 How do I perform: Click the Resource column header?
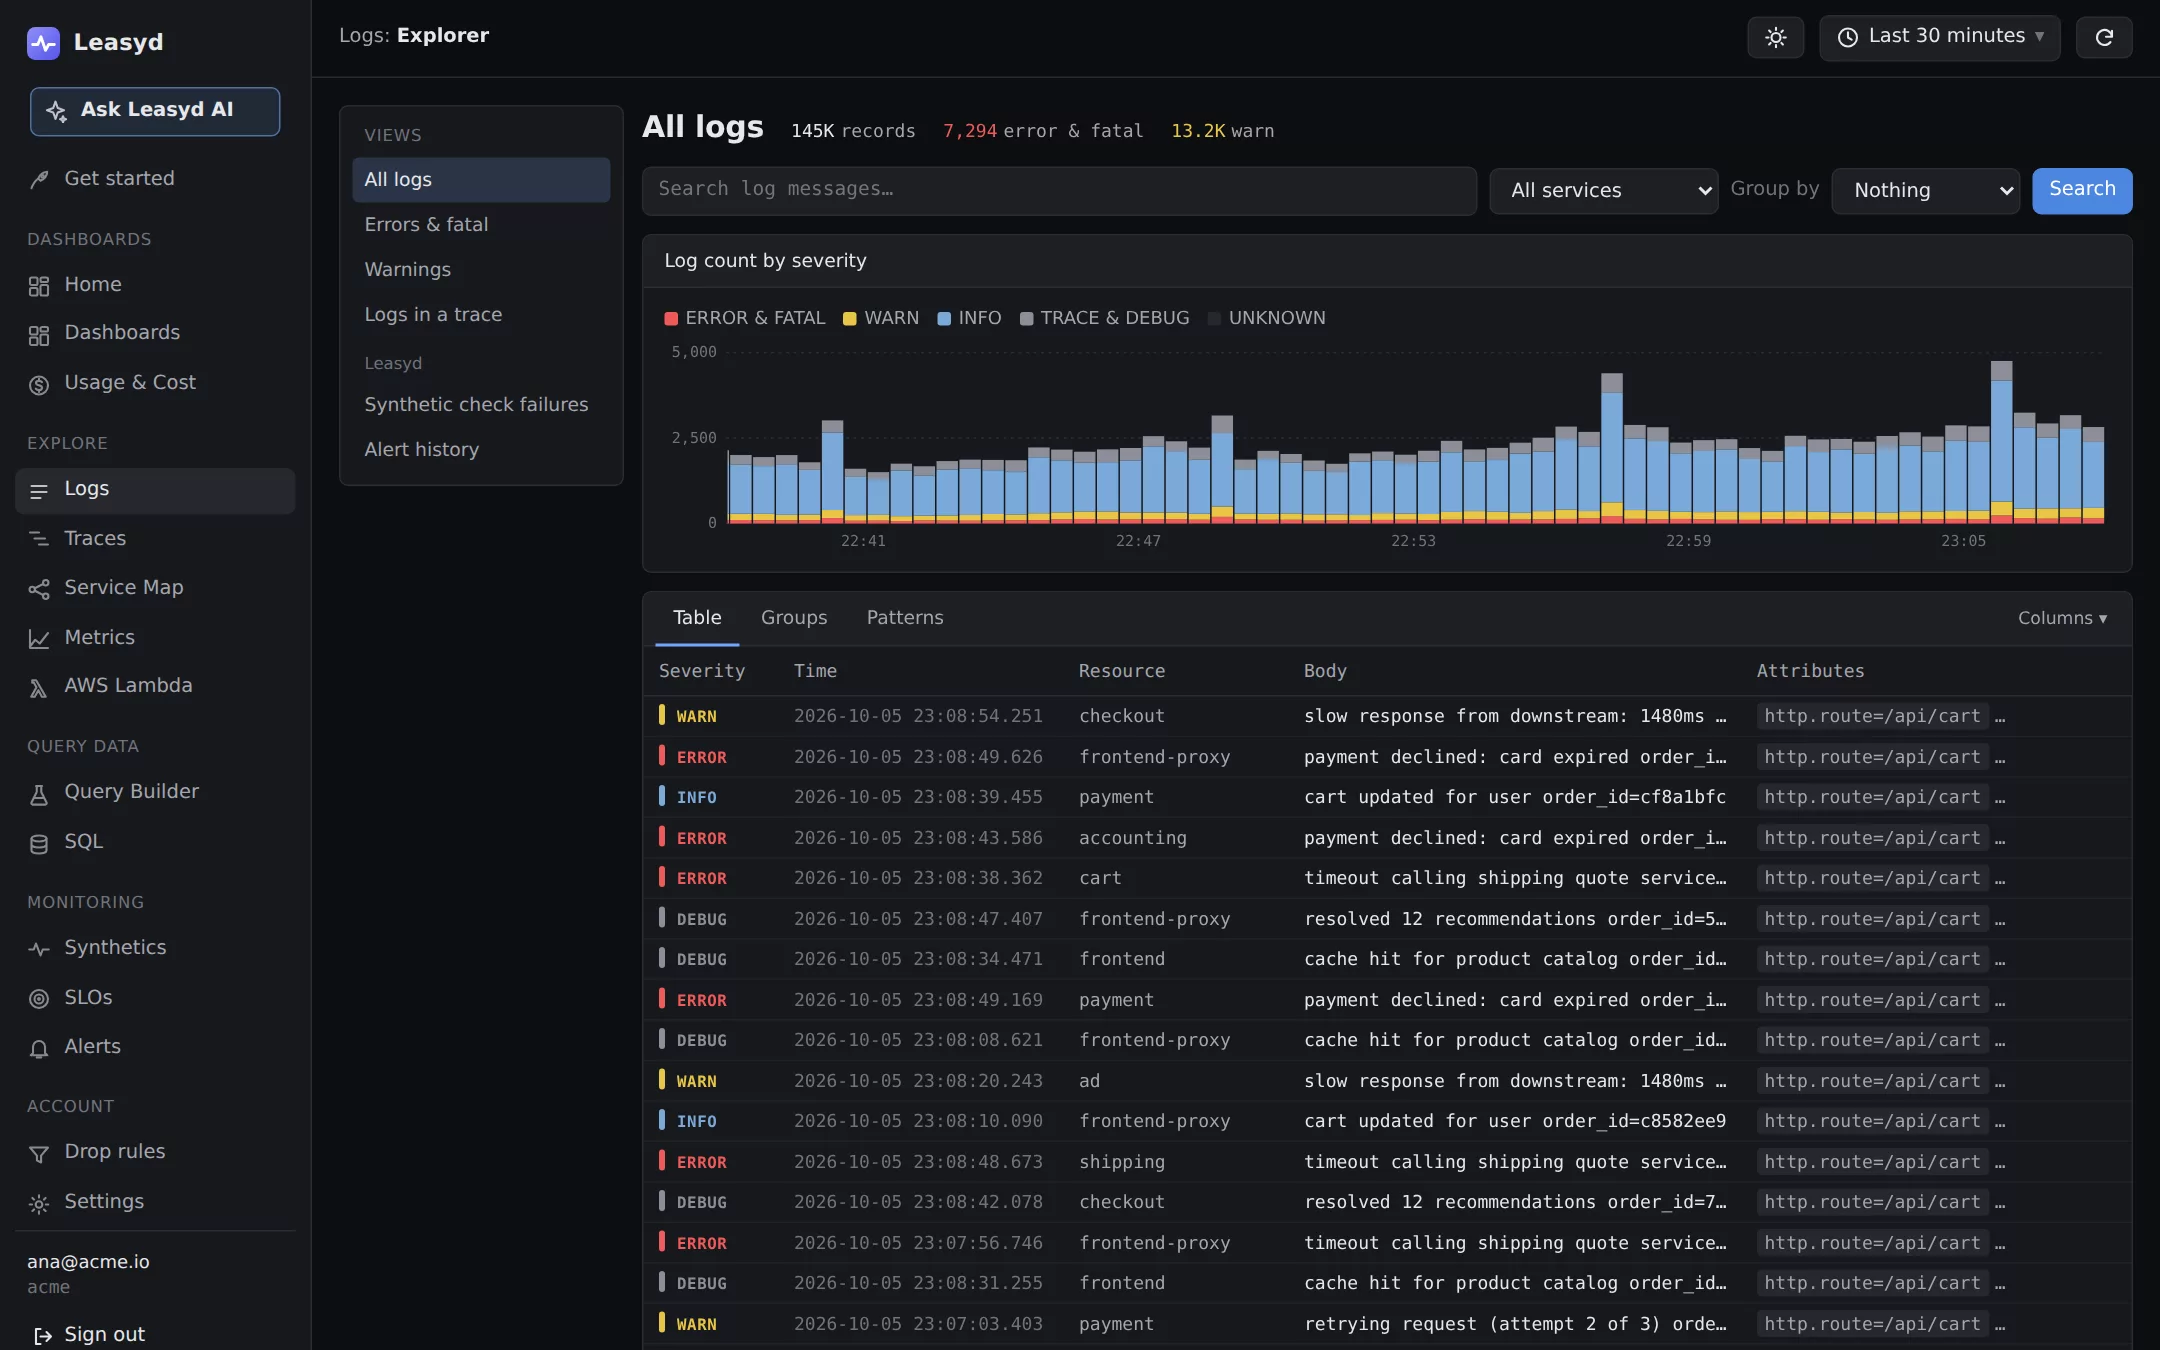(x=1122, y=671)
